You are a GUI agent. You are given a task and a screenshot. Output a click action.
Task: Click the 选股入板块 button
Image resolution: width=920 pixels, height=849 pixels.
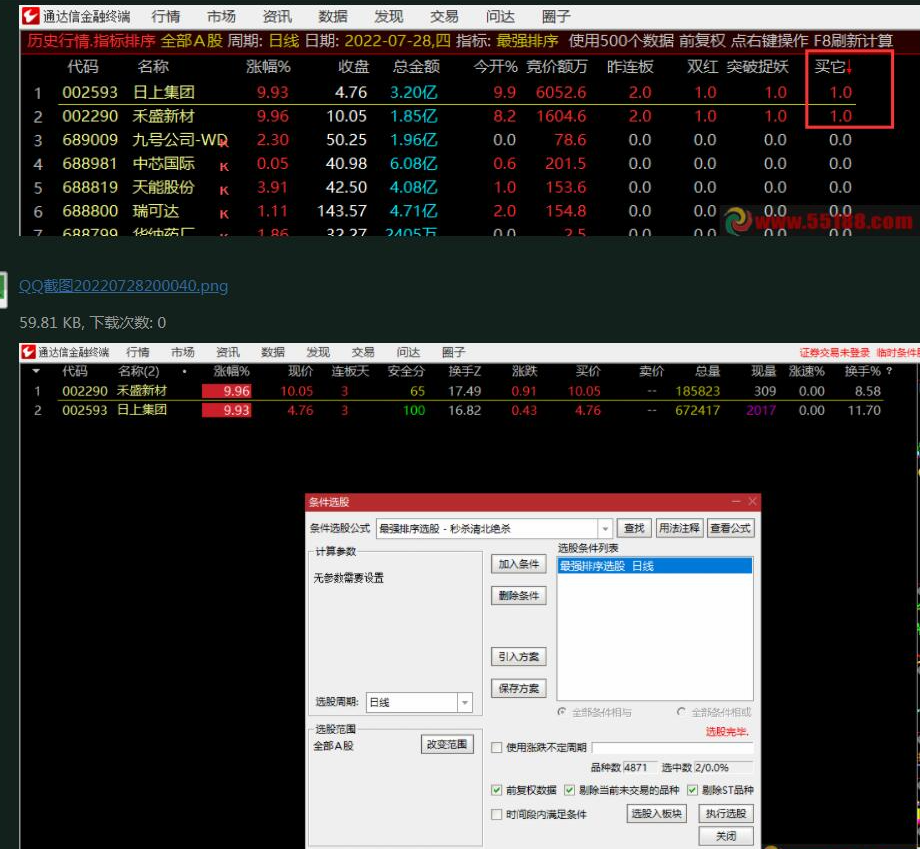pos(657,813)
